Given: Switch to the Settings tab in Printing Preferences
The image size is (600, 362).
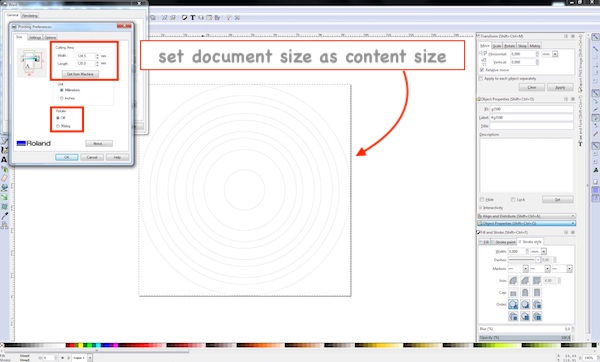Looking at the screenshot, I should [34, 37].
